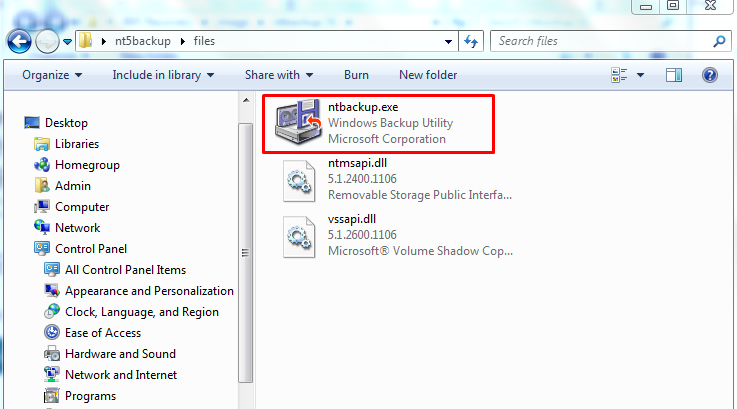
Task: Expand the change view options arrow
Action: (642, 75)
